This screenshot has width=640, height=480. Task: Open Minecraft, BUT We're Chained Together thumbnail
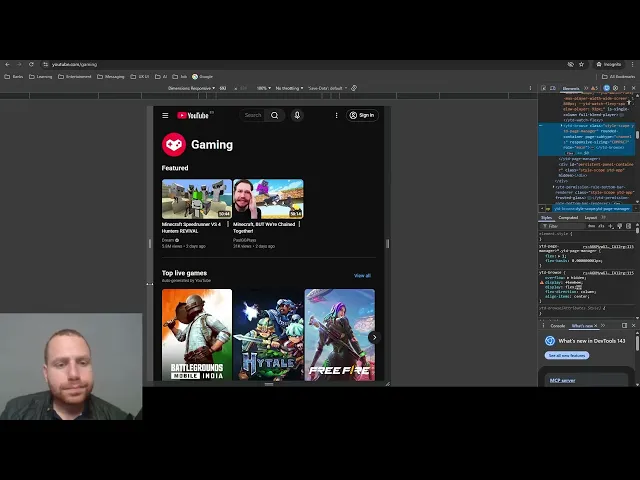coord(268,199)
